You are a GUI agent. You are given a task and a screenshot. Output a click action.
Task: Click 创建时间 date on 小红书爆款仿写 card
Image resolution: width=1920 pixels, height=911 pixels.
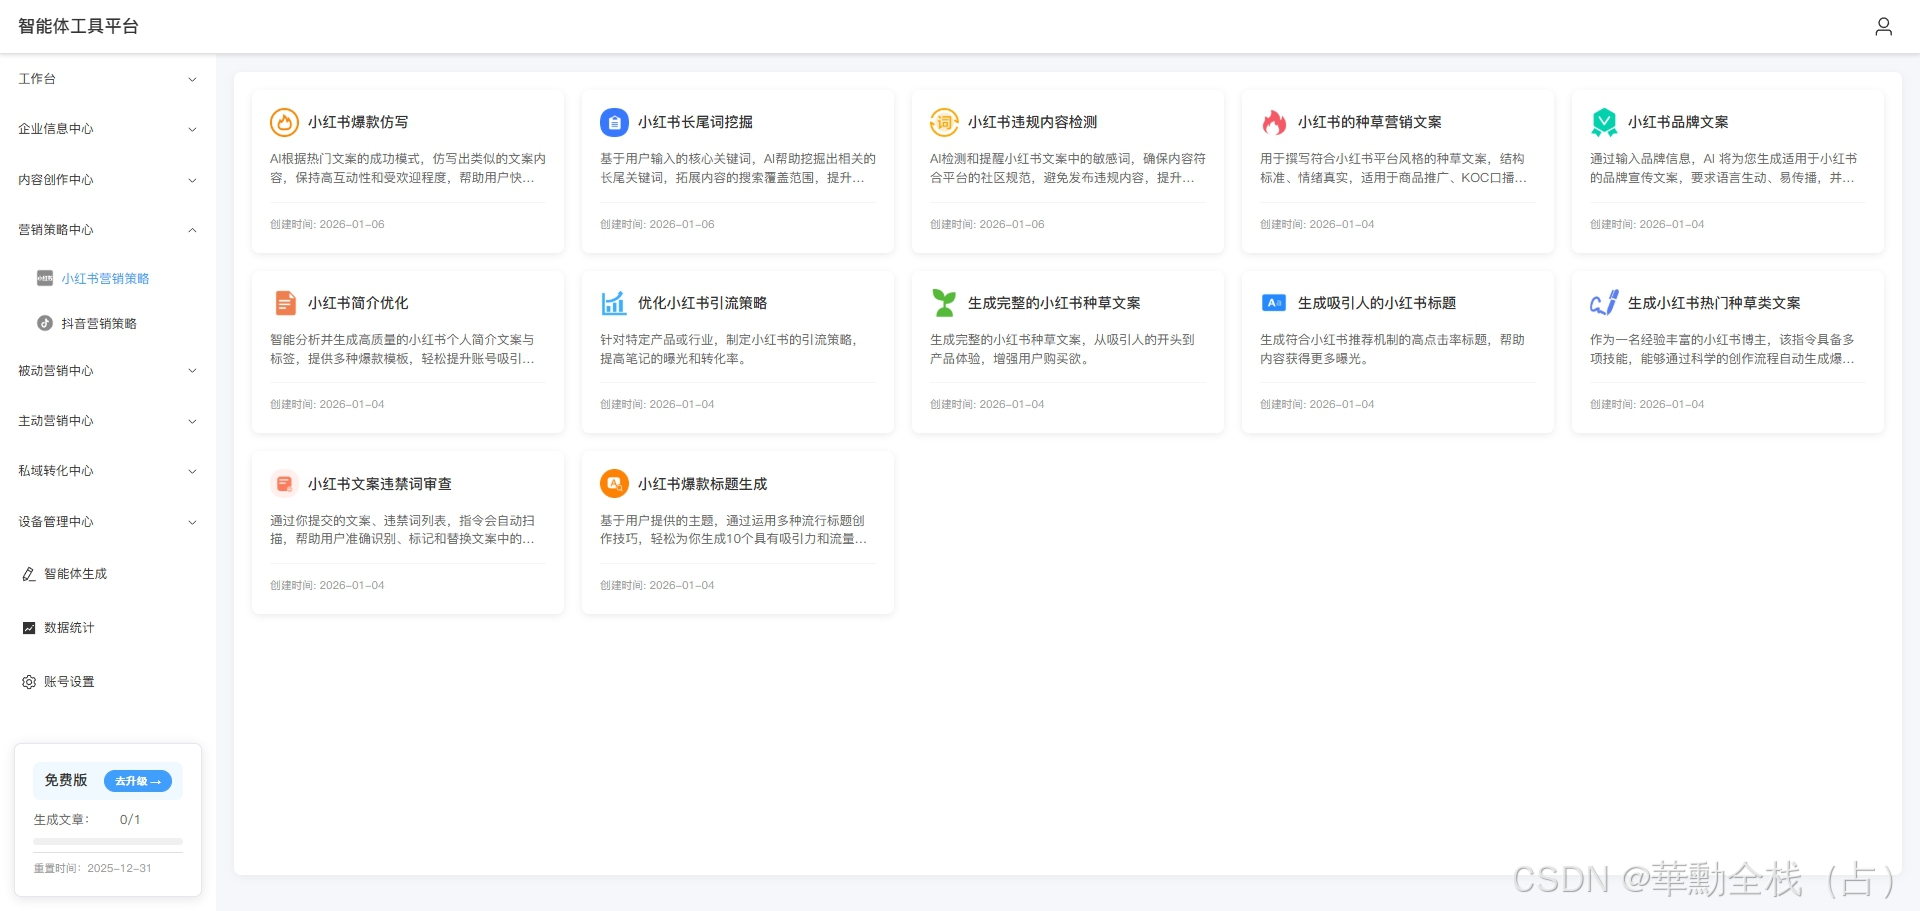(x=327, y=224)
